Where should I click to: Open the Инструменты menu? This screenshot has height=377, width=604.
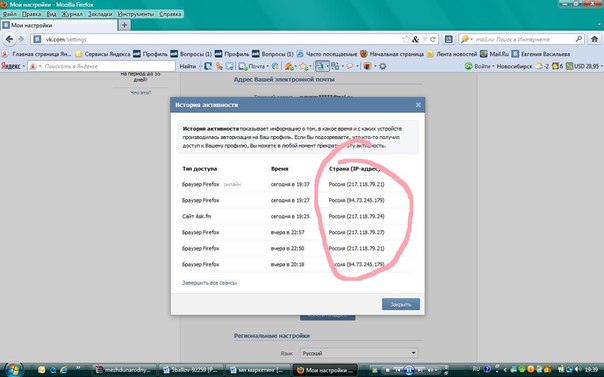[x=136, y=14]
